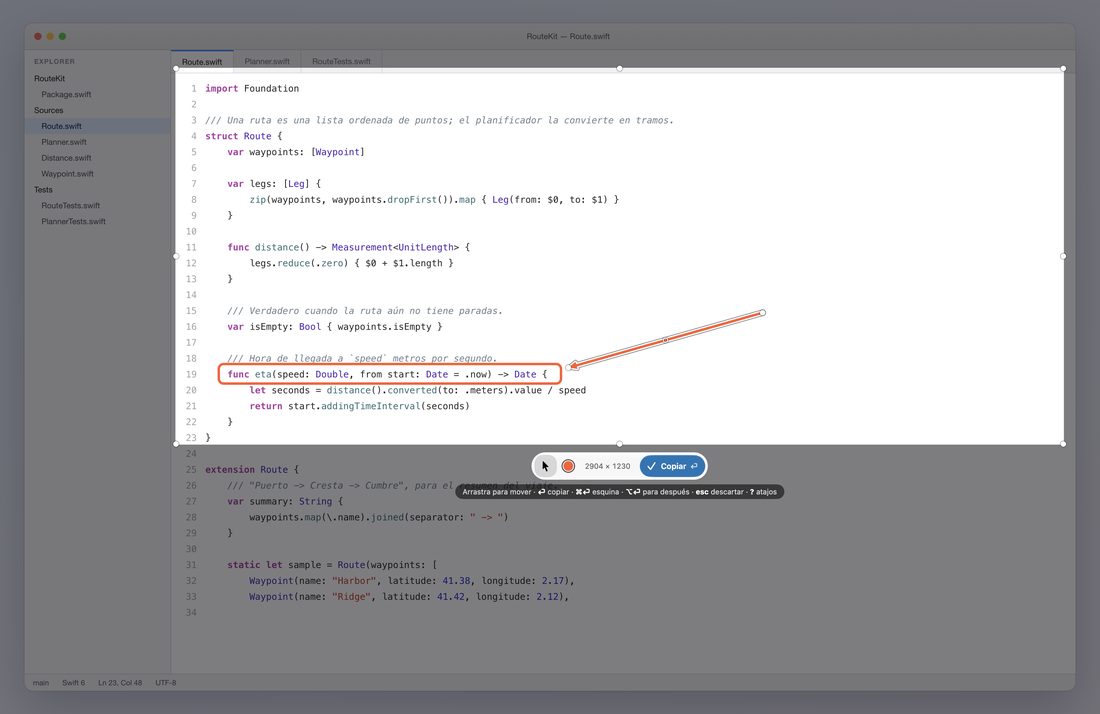Click the bottom-right corner handle of the selection

pyautogui.click(x=1064, y=444)
